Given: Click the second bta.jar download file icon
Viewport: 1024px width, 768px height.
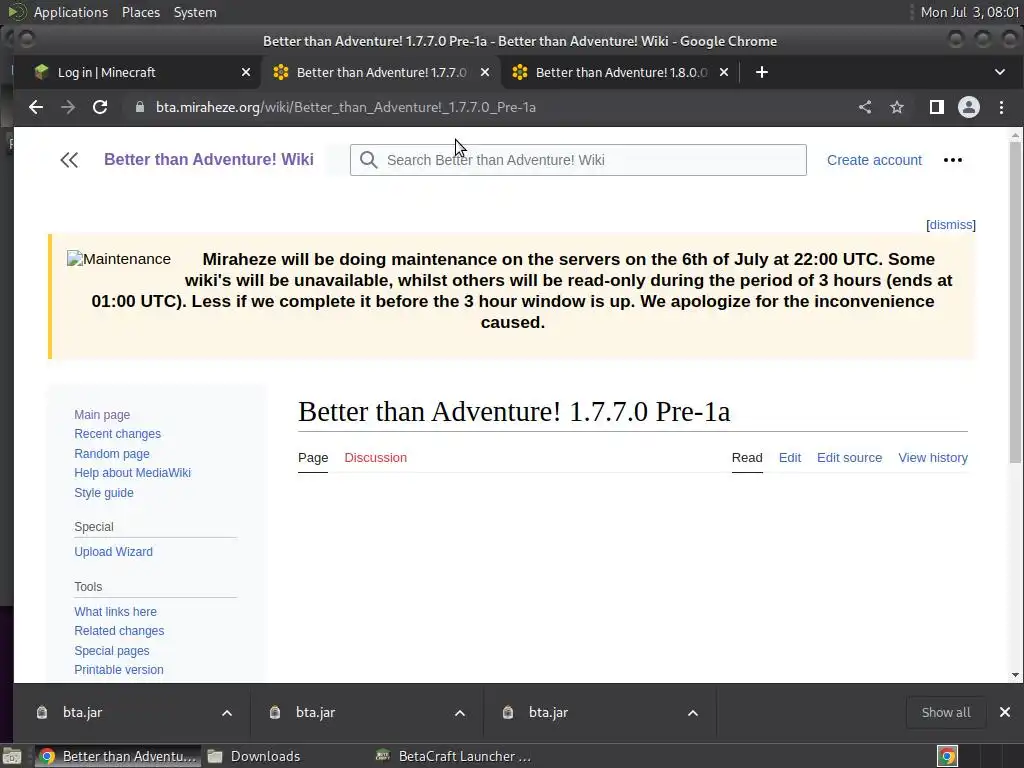Looking at the screenshot, I should 275,712.
